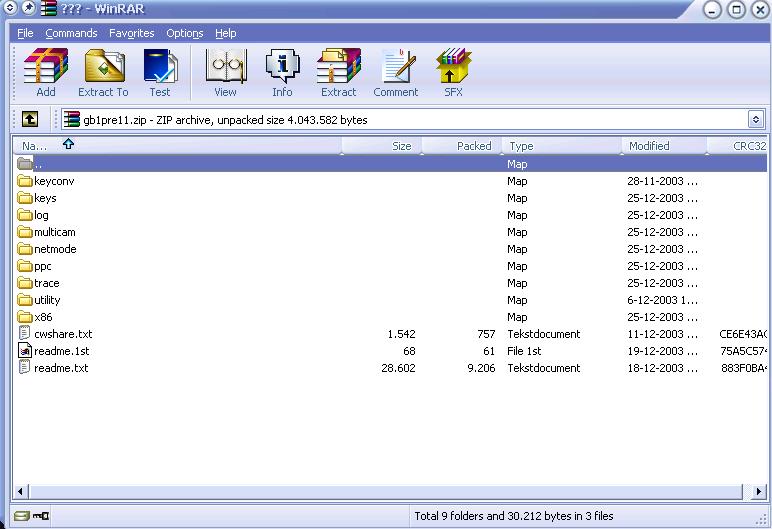Sort by the Packed column header
The image size is (772, 529).
pyautogui.click(x=461, y=146)
